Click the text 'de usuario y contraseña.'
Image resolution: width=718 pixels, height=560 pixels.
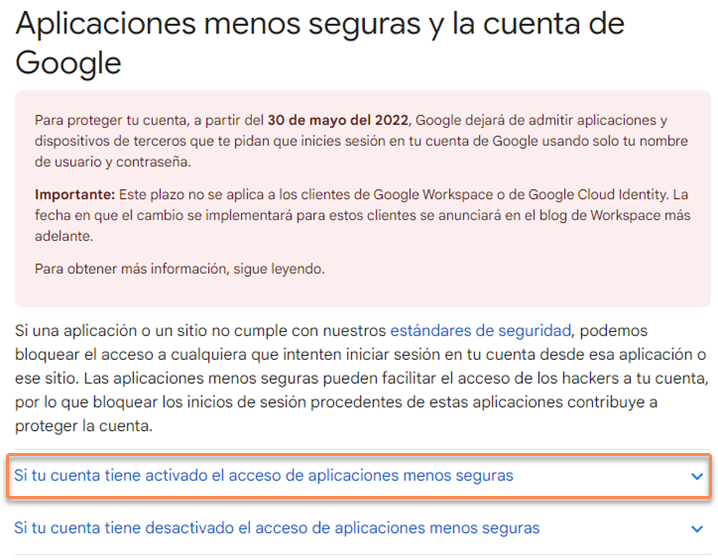coord(113,162)
